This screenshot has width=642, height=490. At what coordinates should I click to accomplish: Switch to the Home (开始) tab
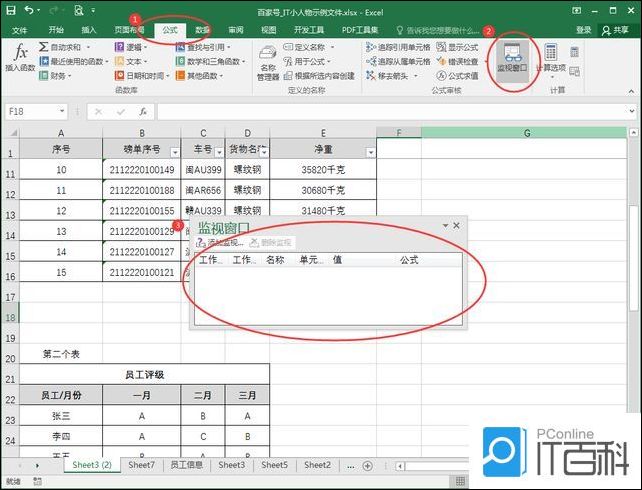point(56,30)
